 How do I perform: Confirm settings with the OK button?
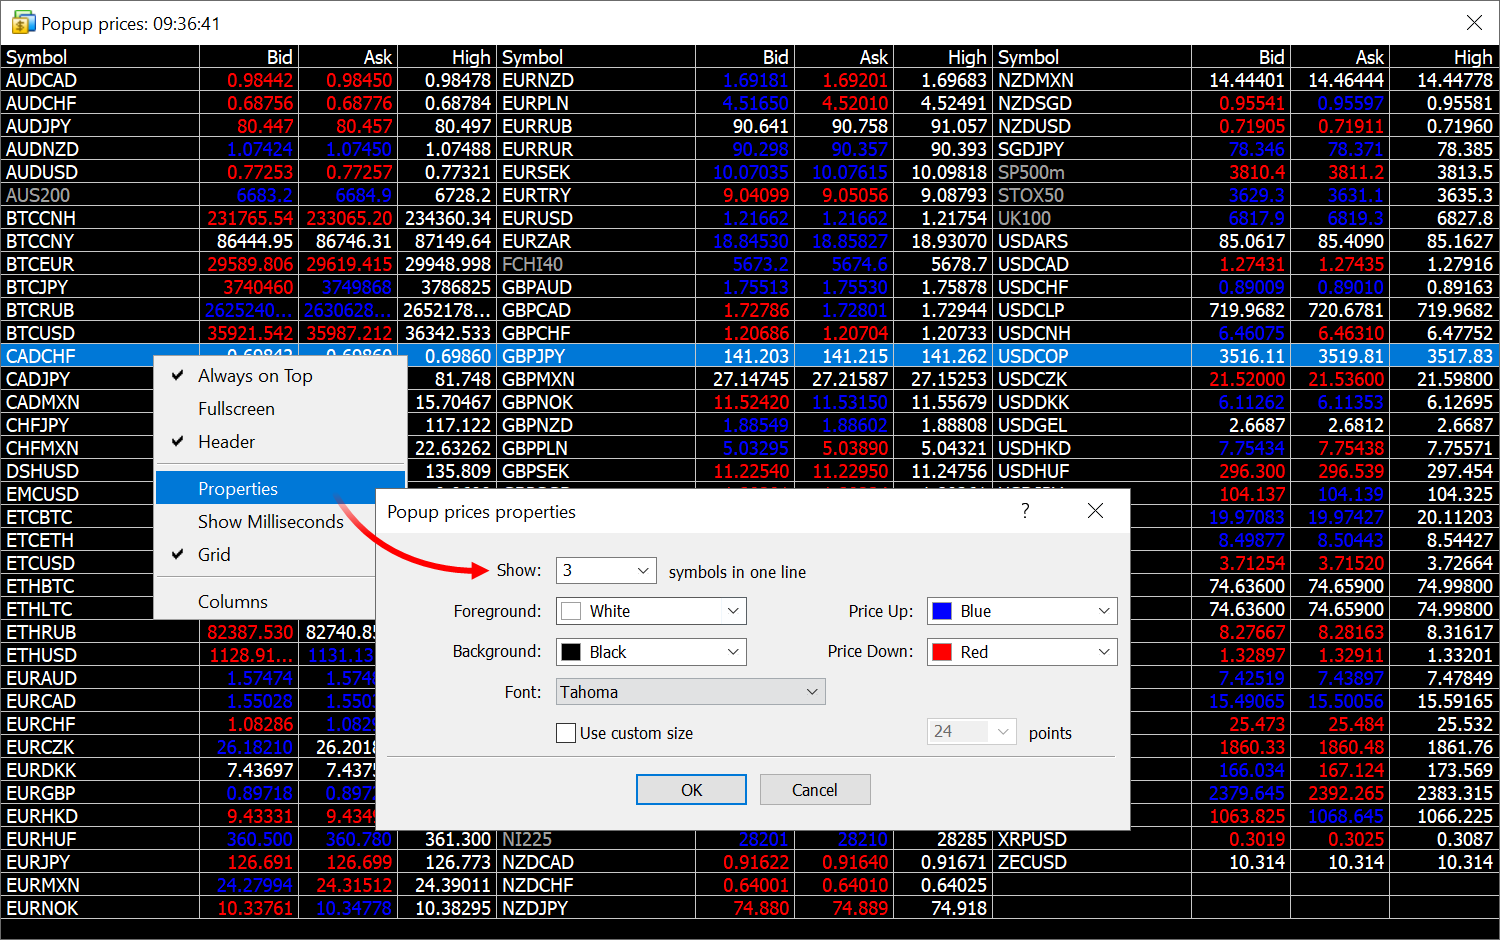pyautogui.click(x=691, y=789)
